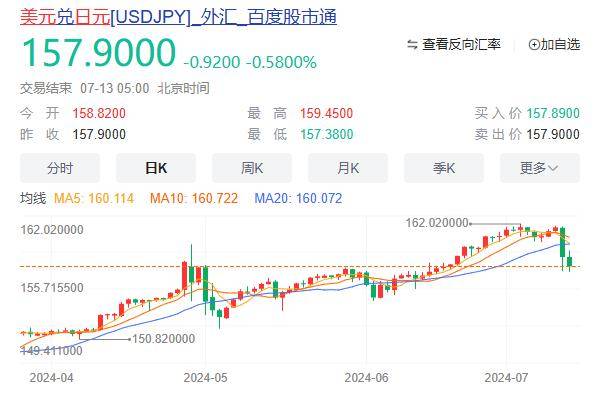This screenshot has height=396, width=596.
Task: Click the 最高 value 159.4500
Action: (x=327, y=113)
